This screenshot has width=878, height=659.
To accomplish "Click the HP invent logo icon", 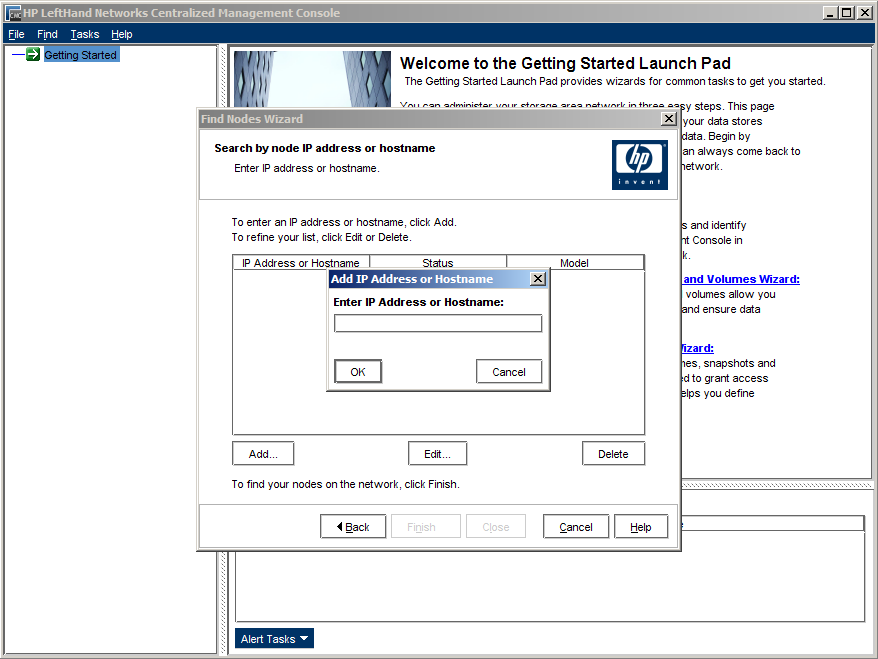I will tap(639, 164).
